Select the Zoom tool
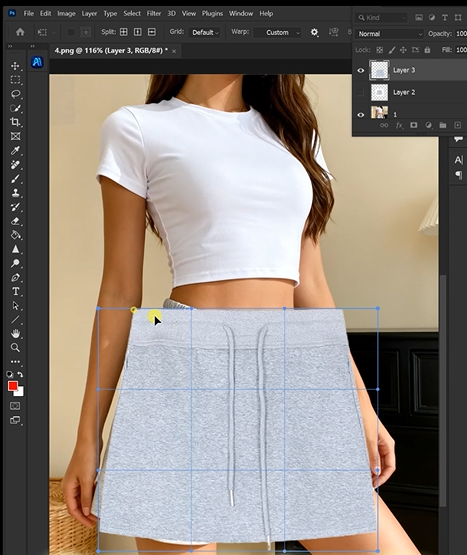This screenshot has height=555, width=467. pos(15,348)
